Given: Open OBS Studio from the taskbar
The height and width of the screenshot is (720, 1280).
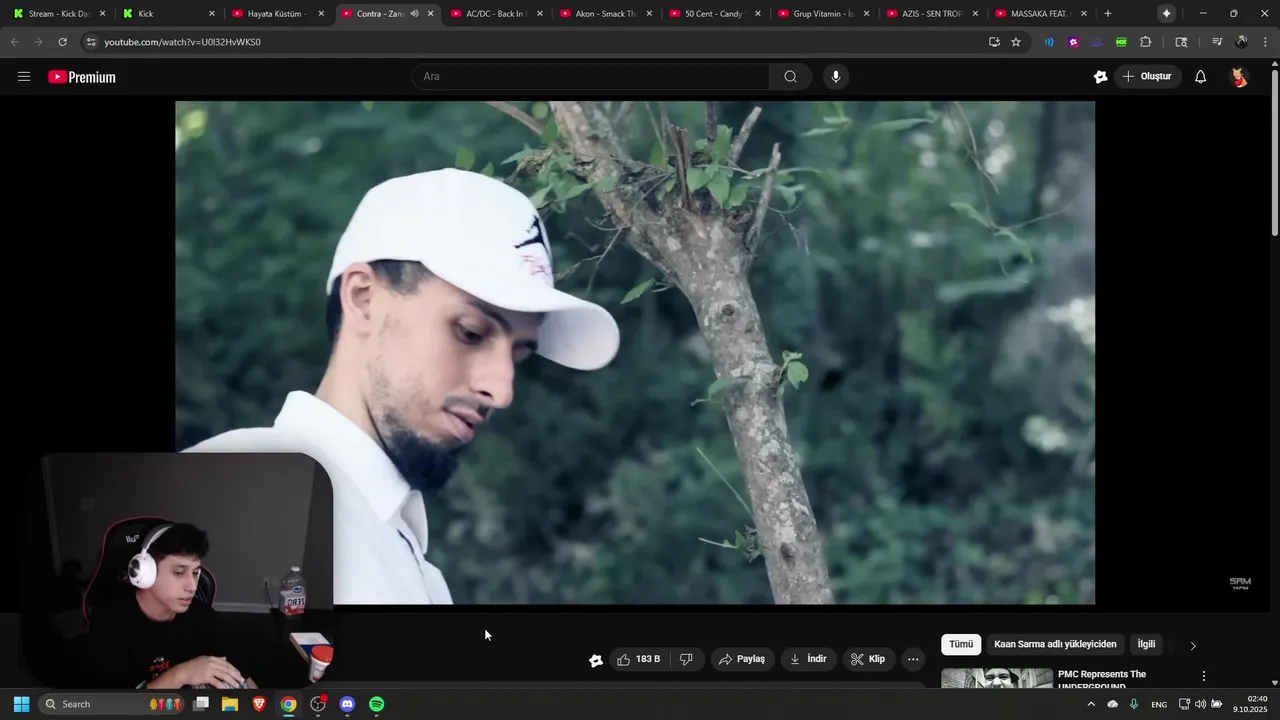Looking at the screenshot, I should tap(318, 704).
